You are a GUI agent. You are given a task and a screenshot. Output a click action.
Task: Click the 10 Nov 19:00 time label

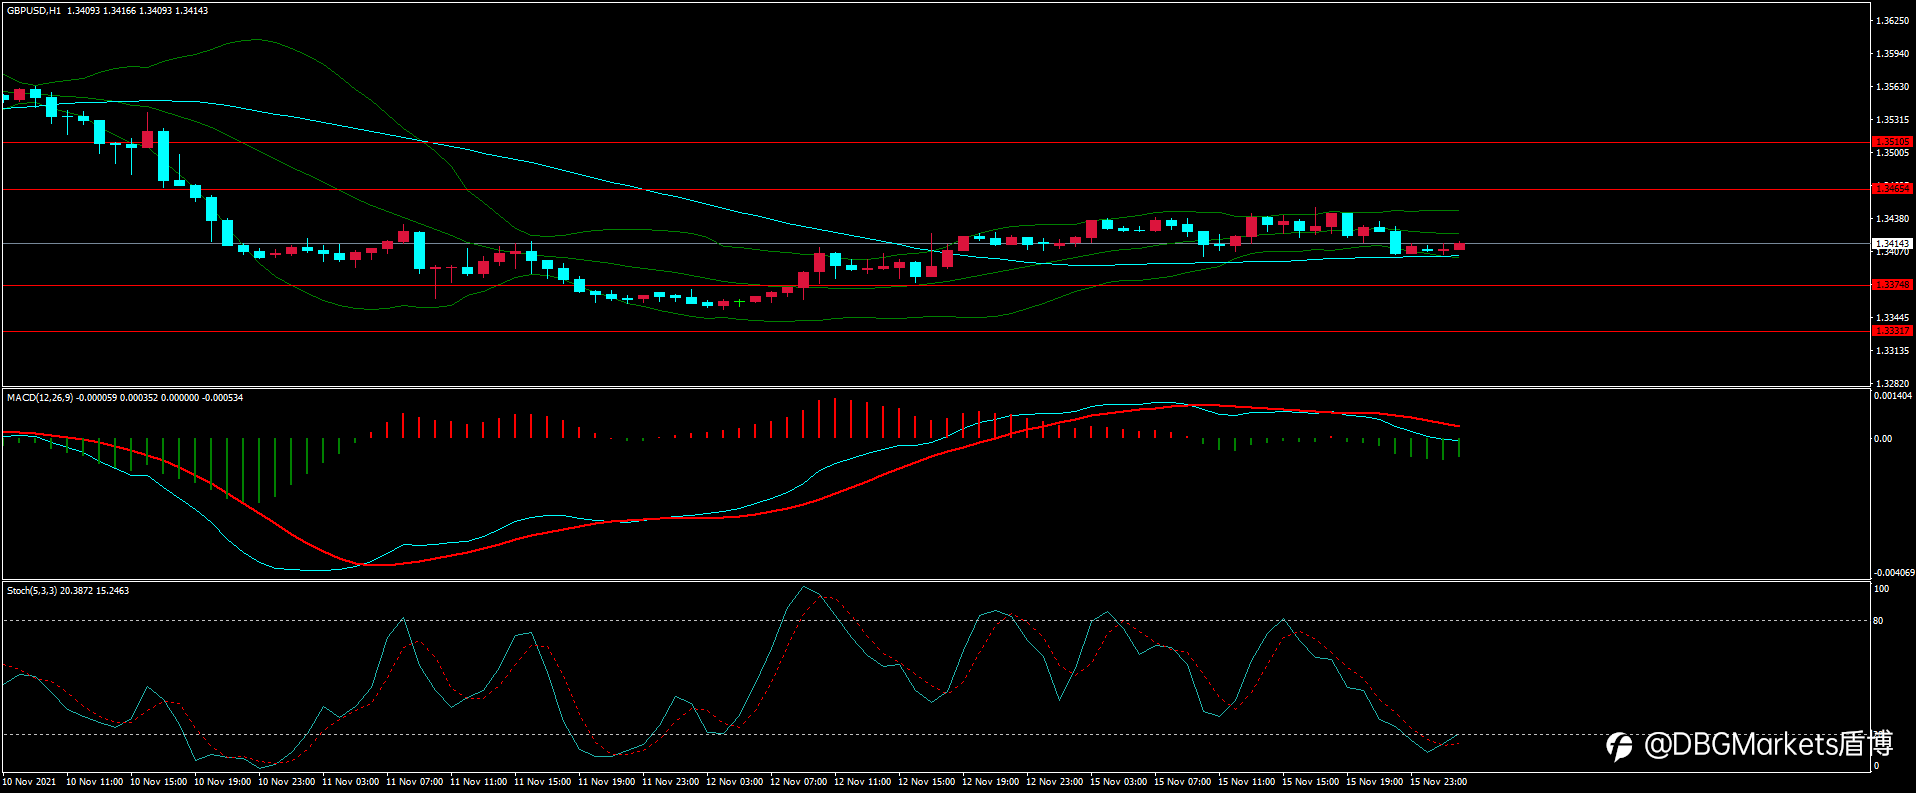pyautogui.click(x=222, y=782)
